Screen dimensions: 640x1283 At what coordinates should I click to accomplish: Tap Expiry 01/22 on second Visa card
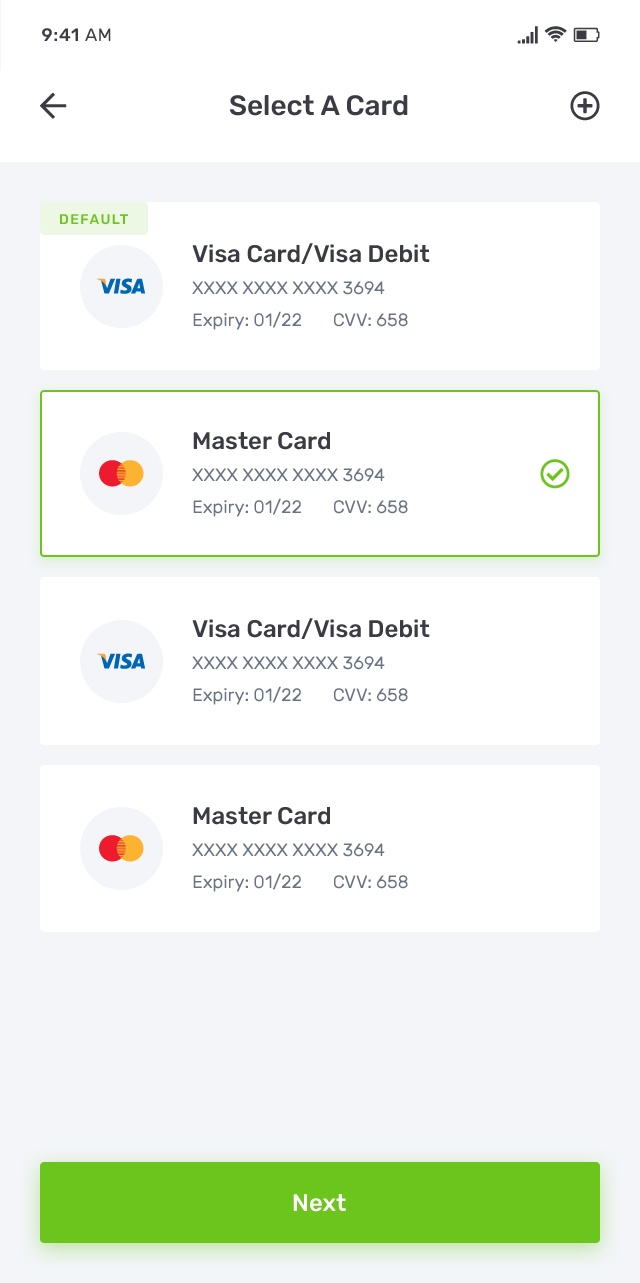(x=247, y=694)
